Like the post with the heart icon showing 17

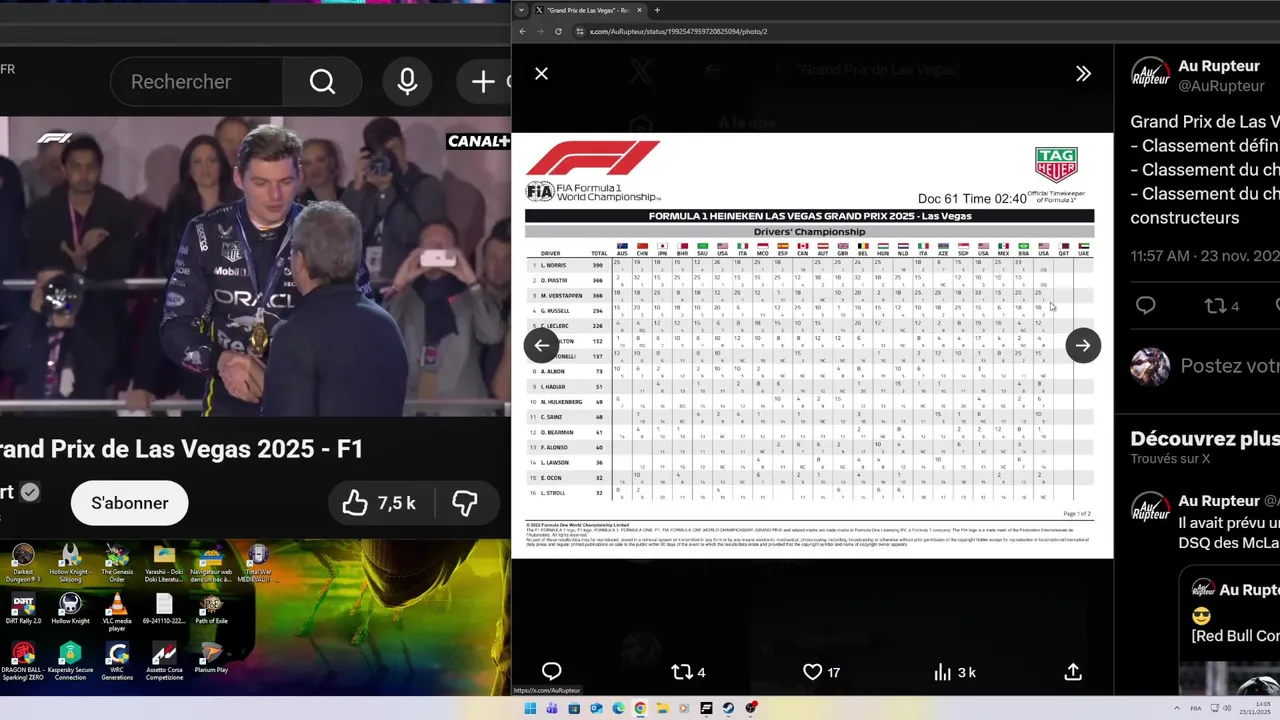pyautogui.click(x=821, y=672)
